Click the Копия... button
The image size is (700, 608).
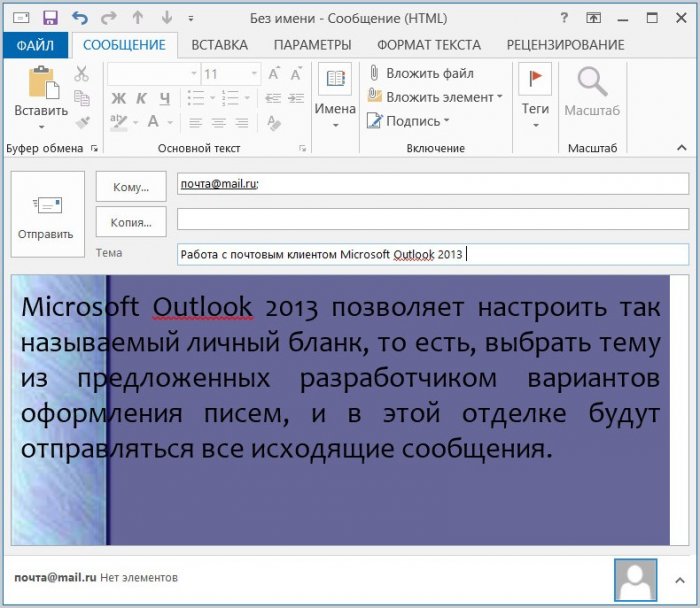(131, 222)
